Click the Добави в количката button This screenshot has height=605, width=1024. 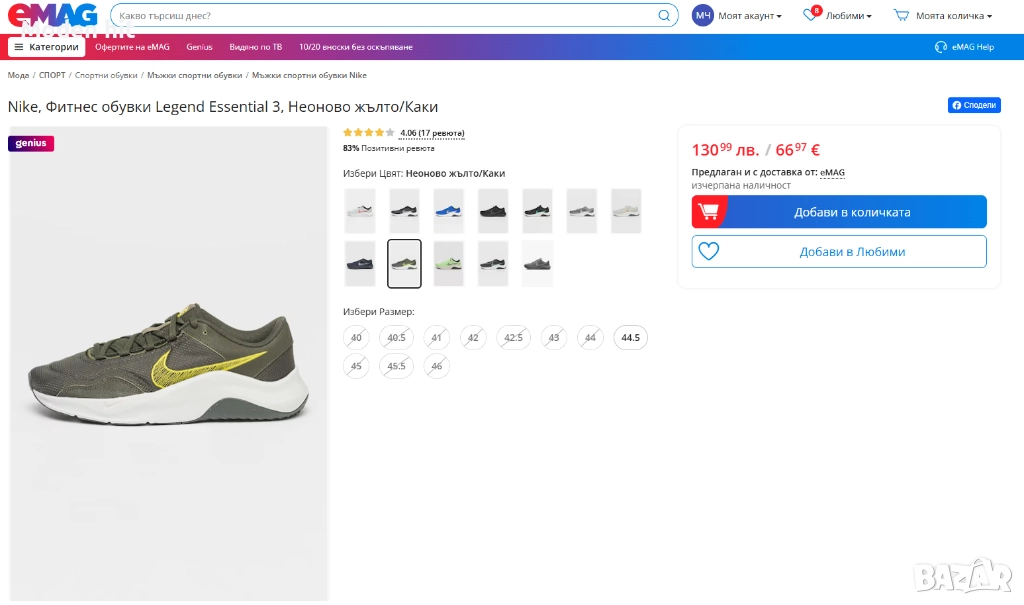click(x=839, y=212)
